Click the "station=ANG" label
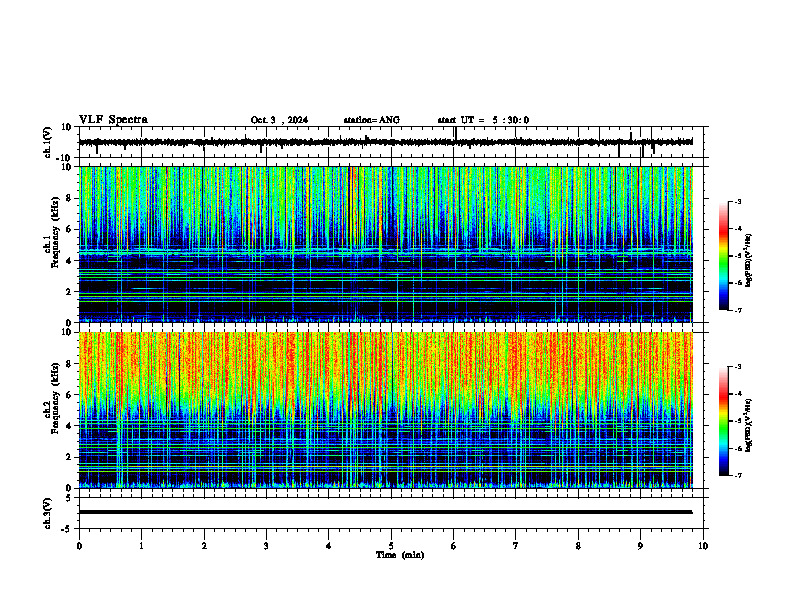This screenshot has width=792, height=612. point(372,120)
